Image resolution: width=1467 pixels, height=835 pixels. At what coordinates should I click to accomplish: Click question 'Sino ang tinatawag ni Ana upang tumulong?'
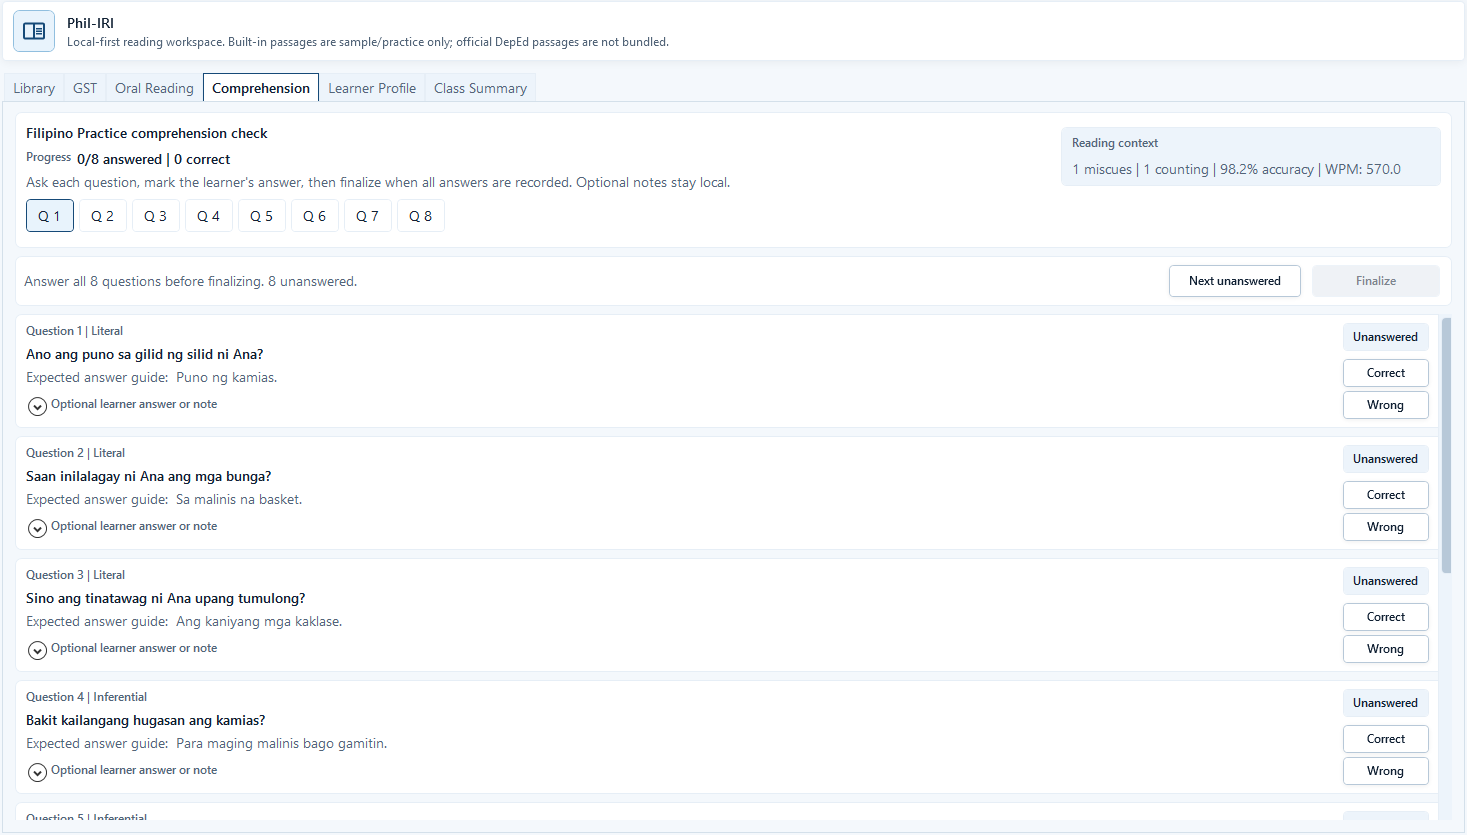166,598
